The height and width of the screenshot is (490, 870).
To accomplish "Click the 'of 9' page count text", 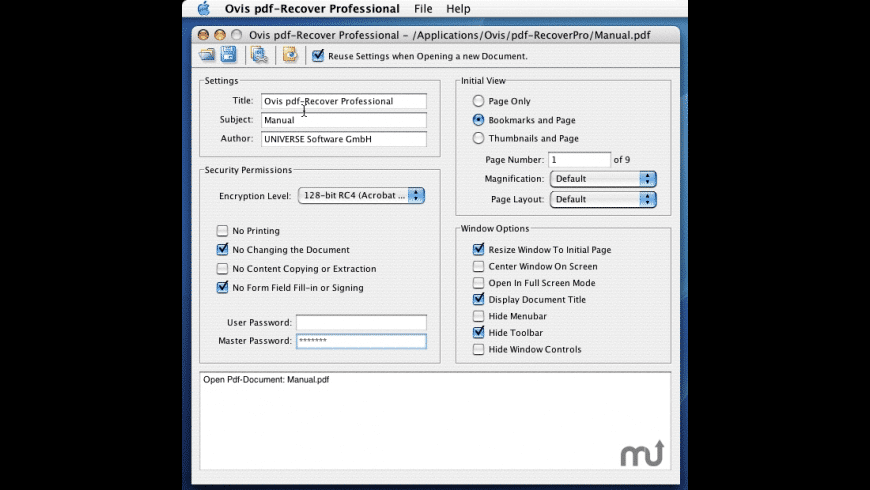I will tap(621, 160).
